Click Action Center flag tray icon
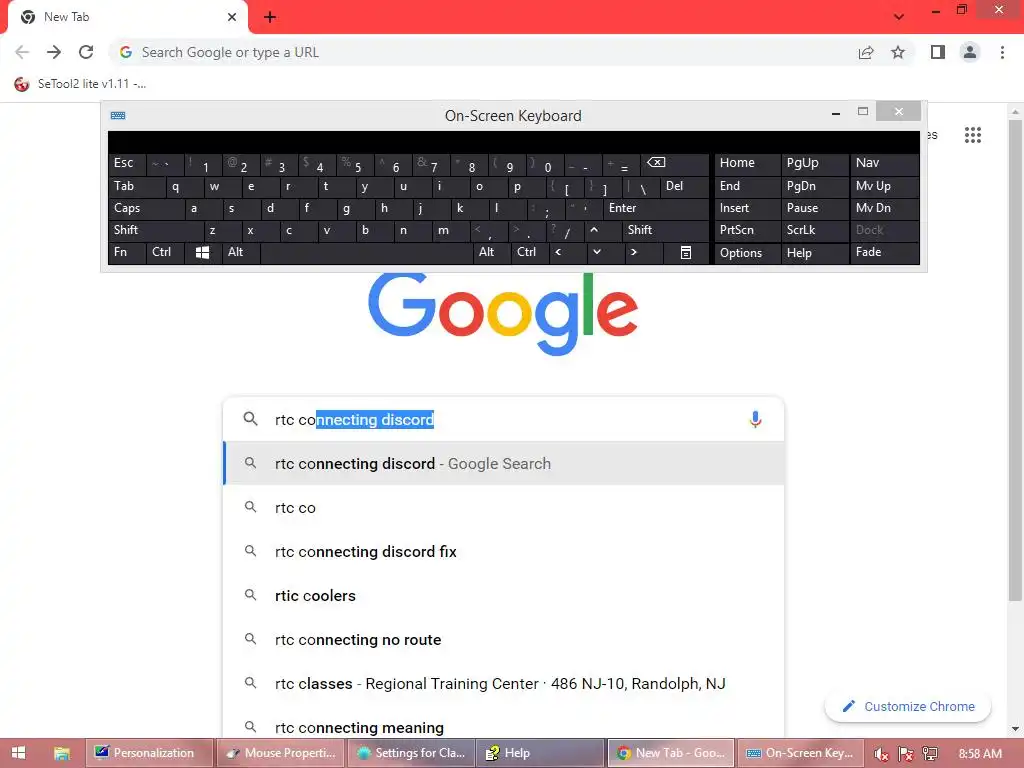 (x=906, y=754)
